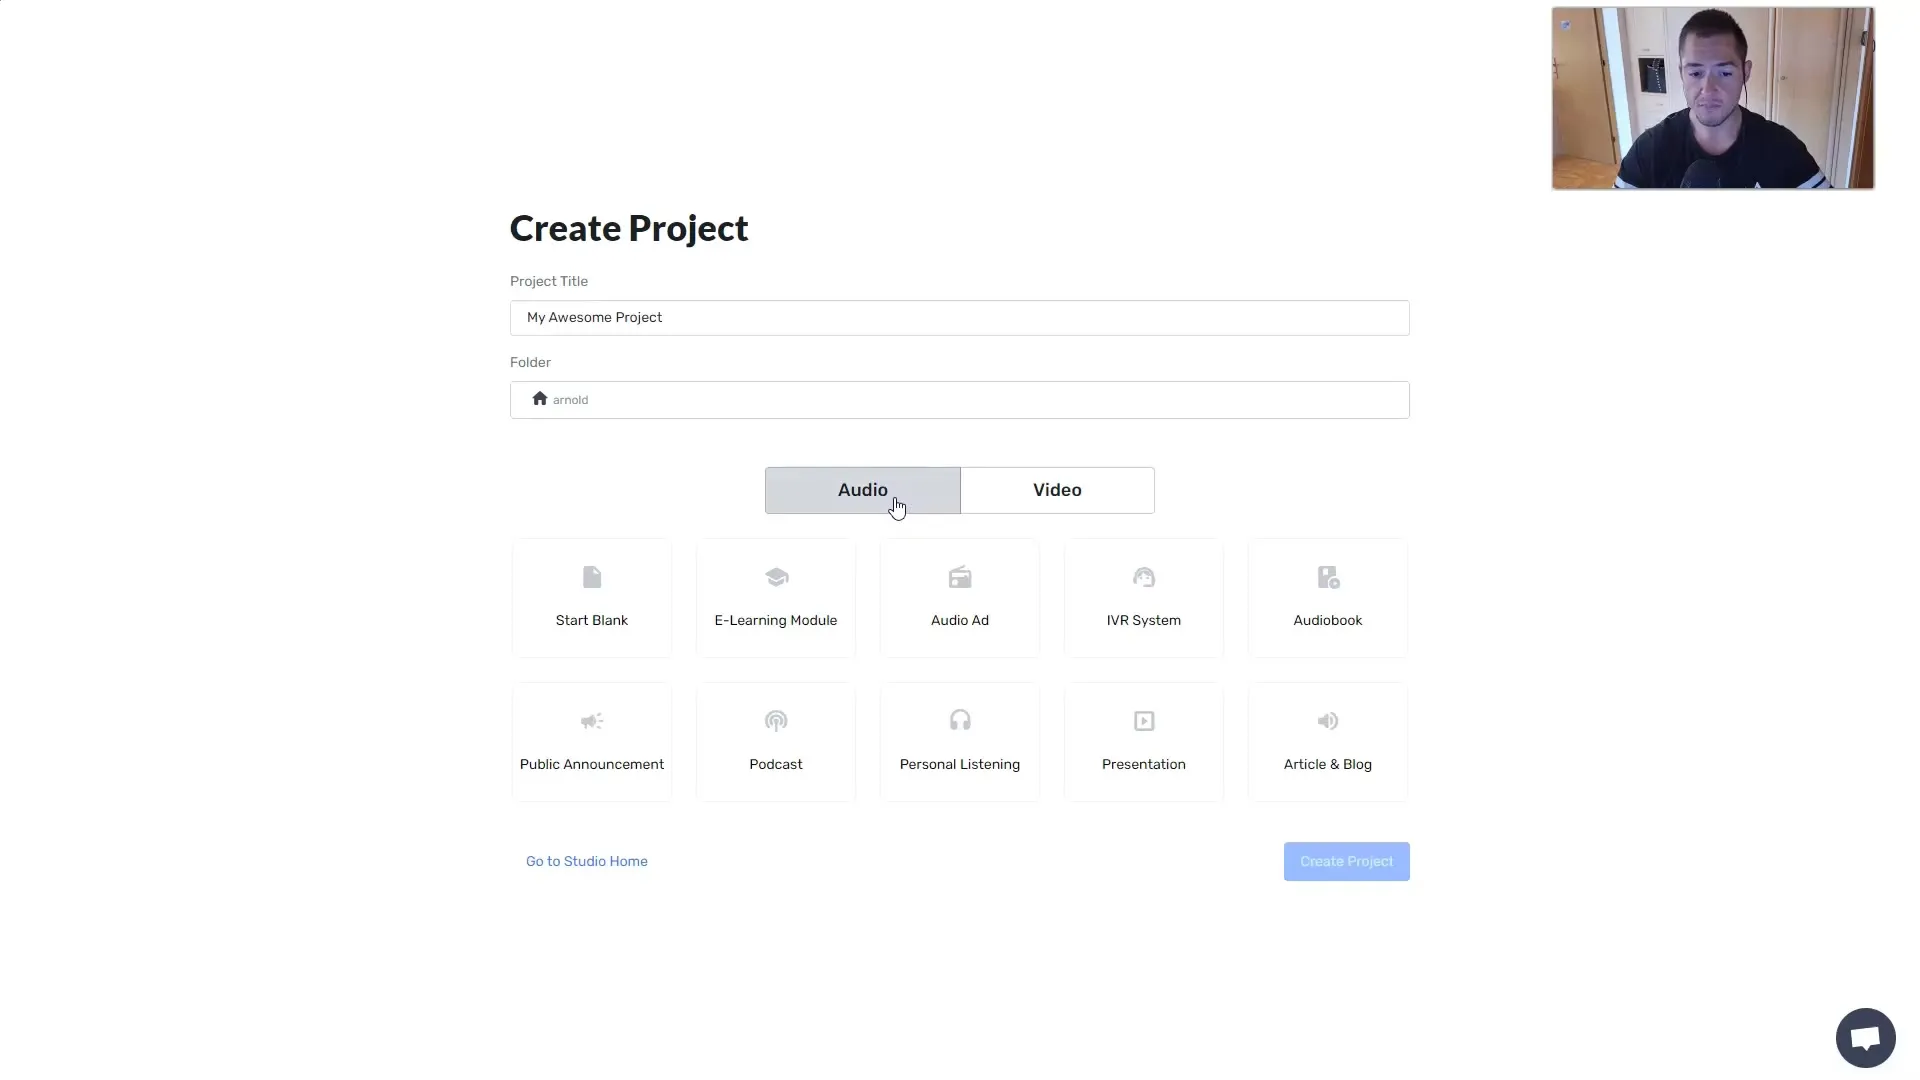Click the Go to Studio Home link

(x=587, y=861)
